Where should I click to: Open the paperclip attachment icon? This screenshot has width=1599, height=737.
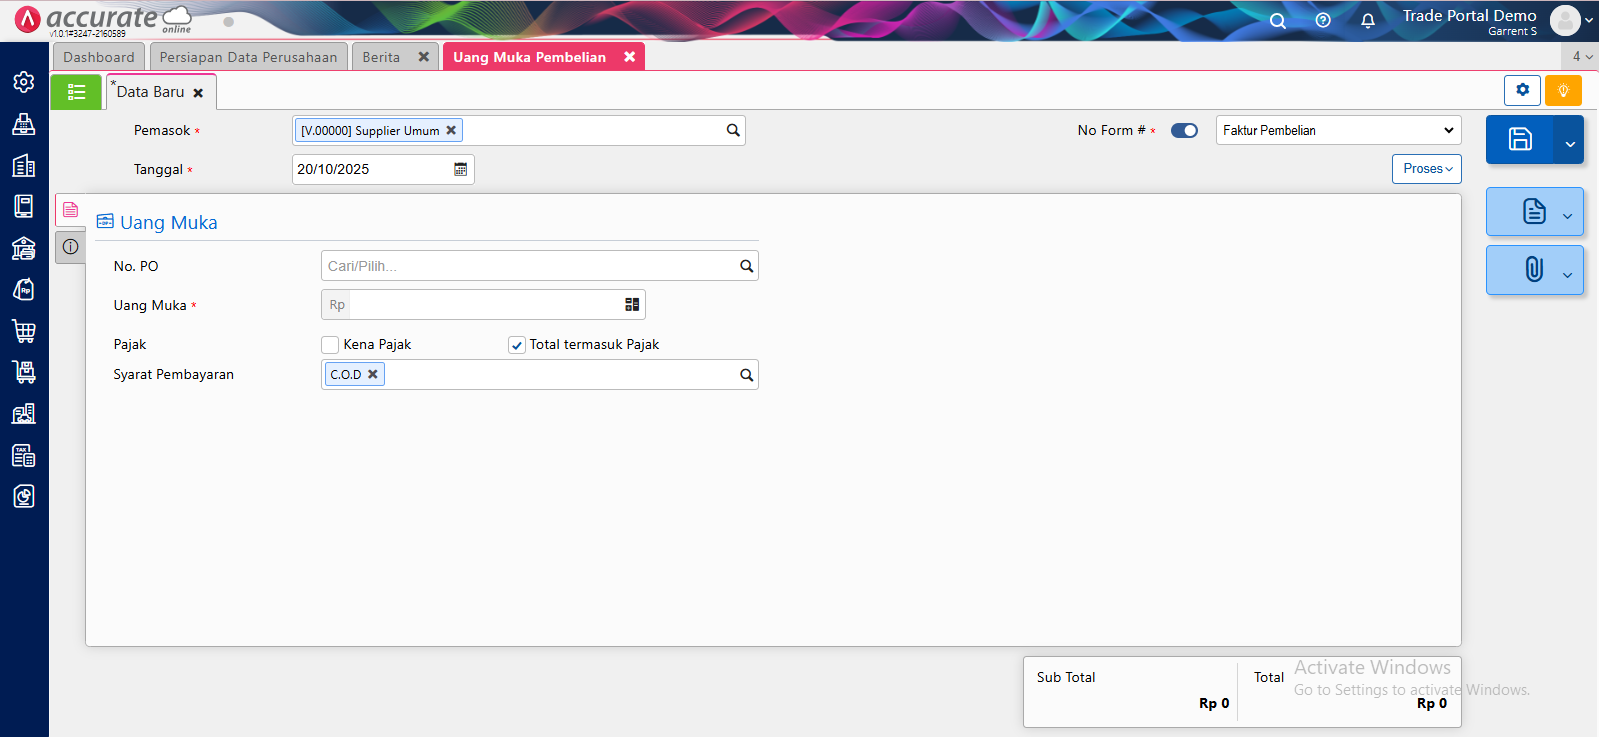(x=1533, y=270)
